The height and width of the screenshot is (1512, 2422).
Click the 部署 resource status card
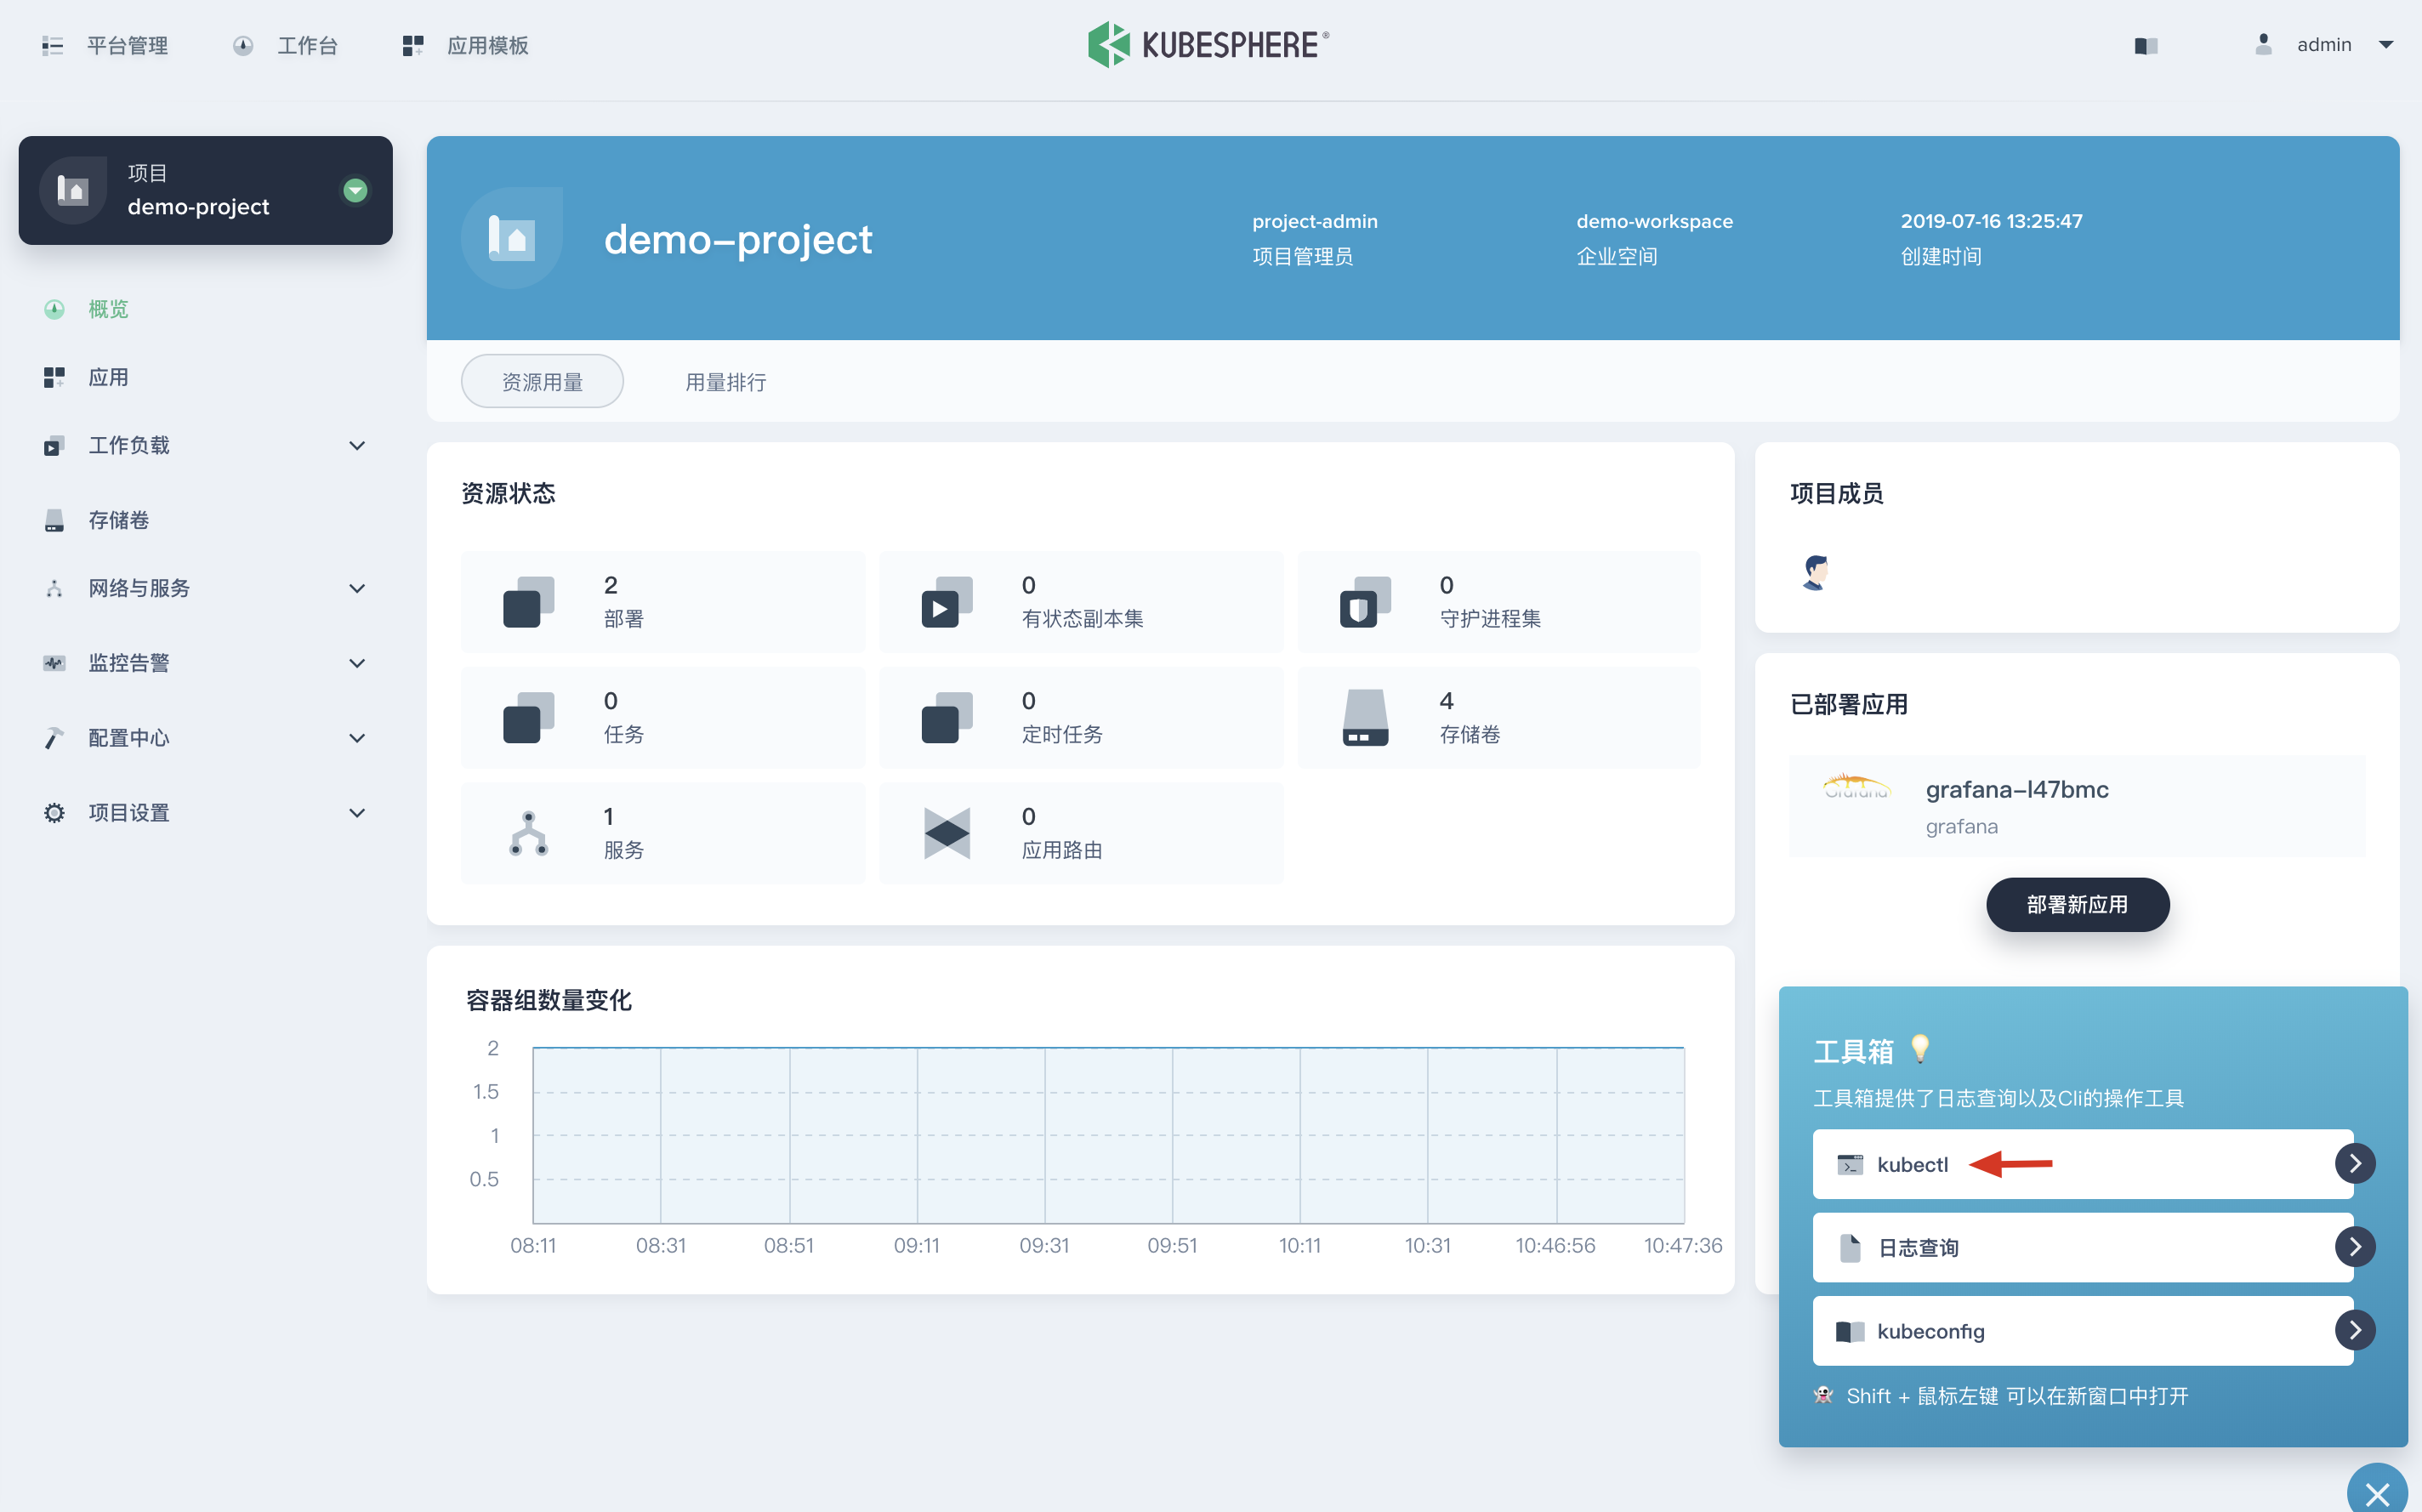pyautogui.click(x=663, y=601)
